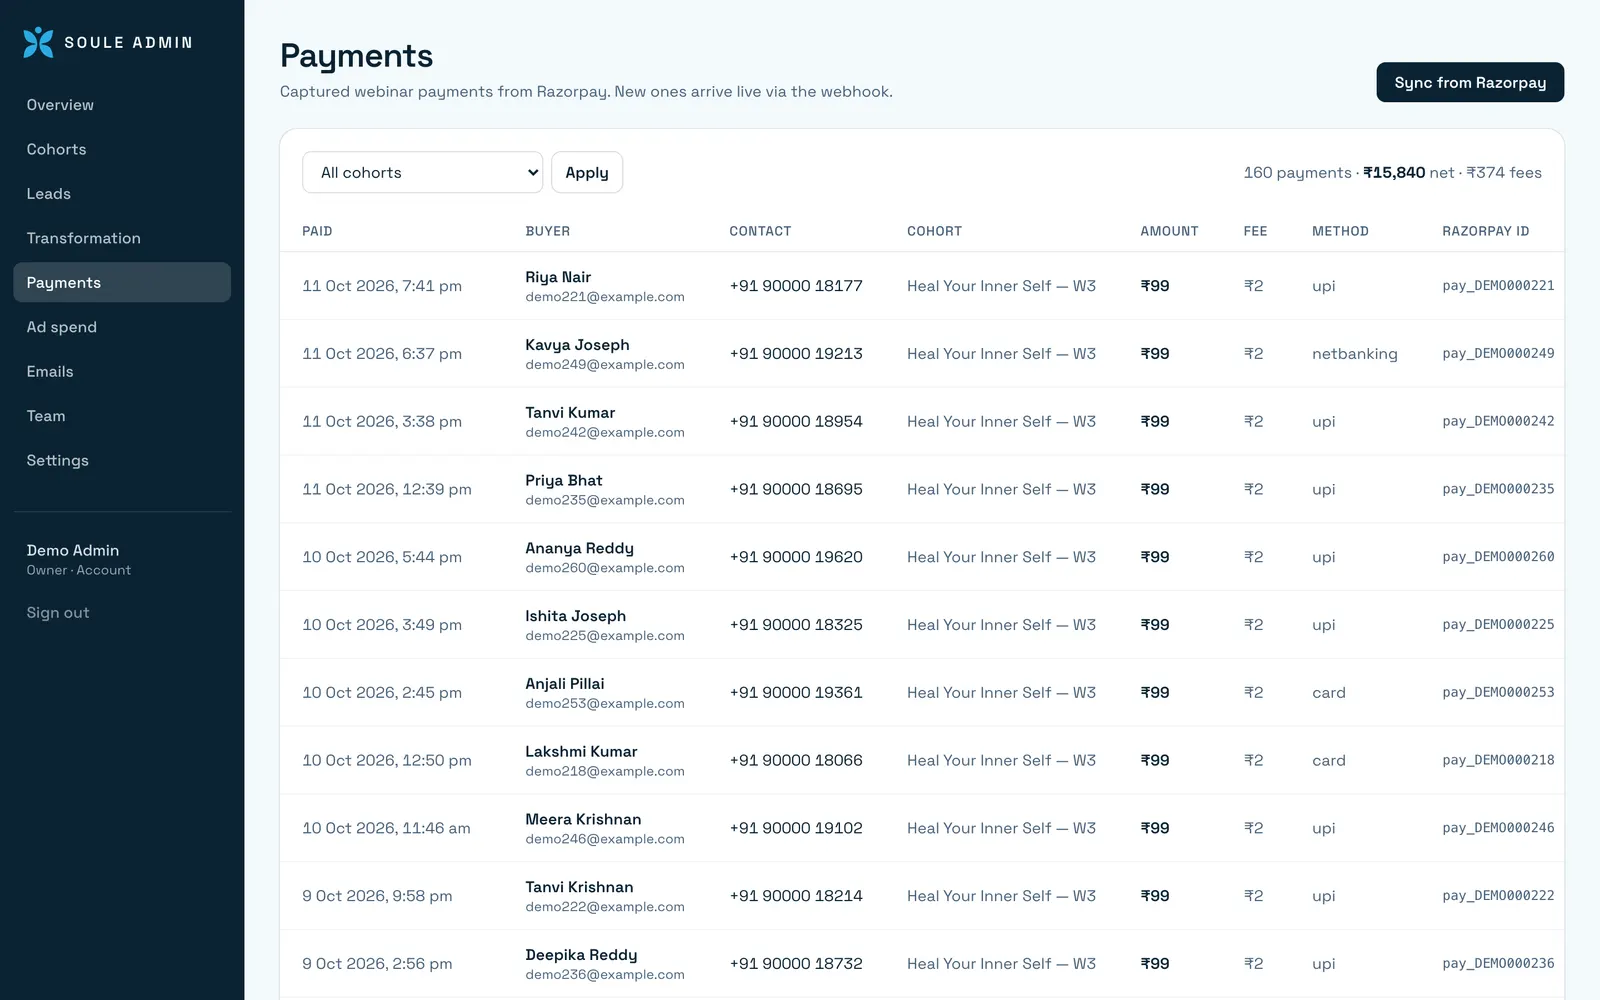Click phone +91 90000 18695
The width and height of the screenshot is (1600, 1000).
(x=796, y=489)
